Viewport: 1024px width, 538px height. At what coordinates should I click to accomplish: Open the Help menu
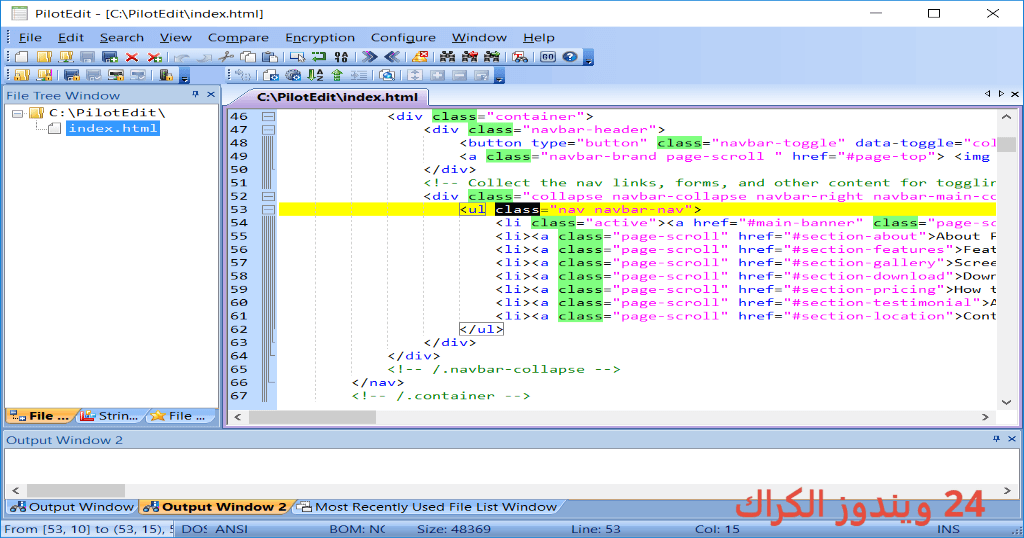point(539,38)
